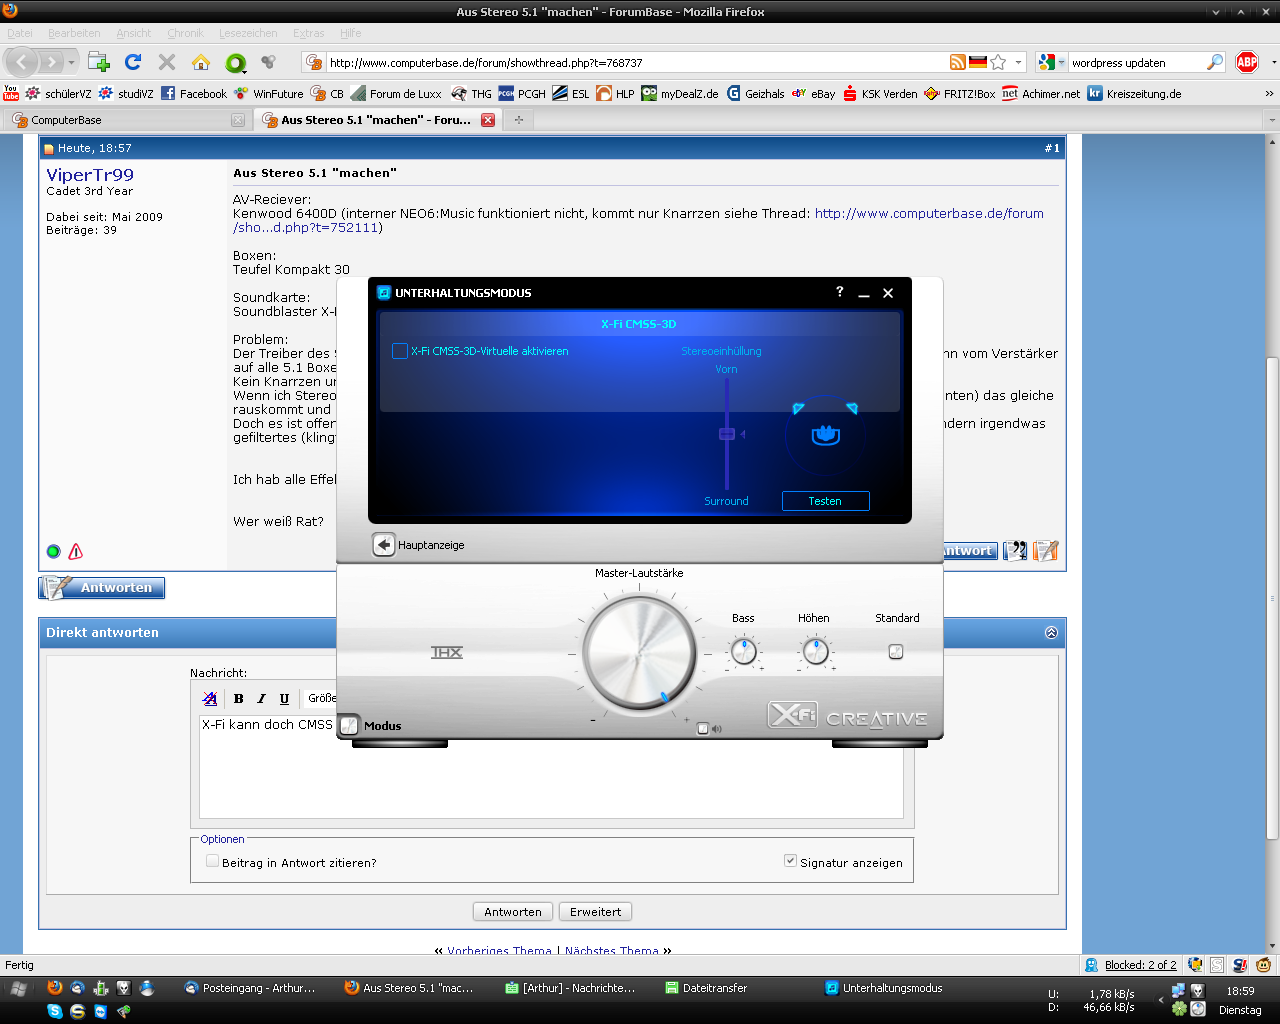Click into the Nachricht reply text area

tap(551, 765)
